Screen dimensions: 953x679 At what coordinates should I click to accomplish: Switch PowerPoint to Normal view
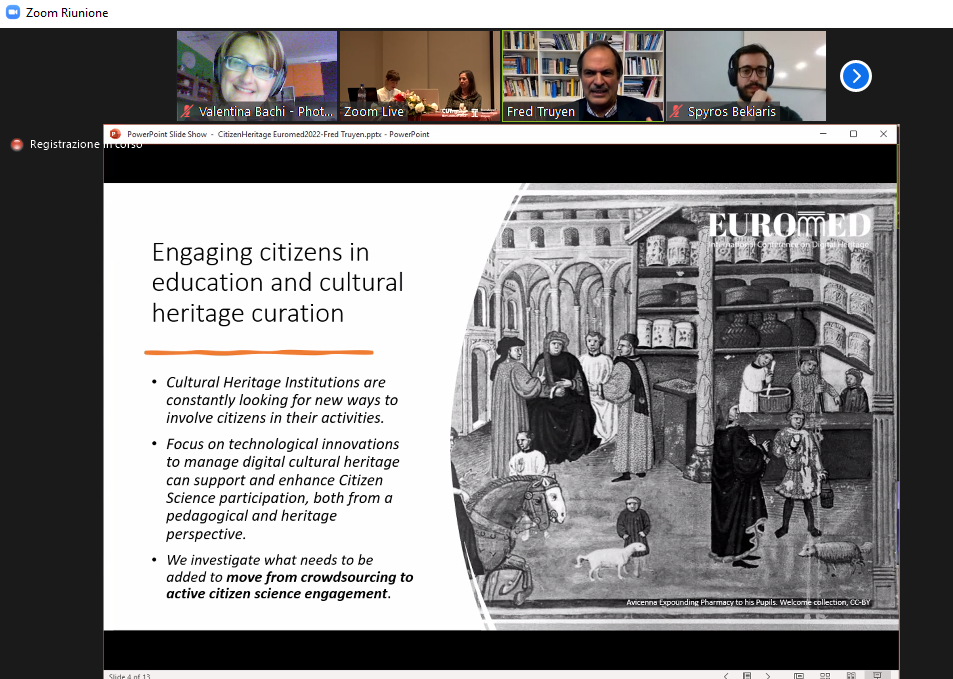pyautogui.click(x=799, y=675)
